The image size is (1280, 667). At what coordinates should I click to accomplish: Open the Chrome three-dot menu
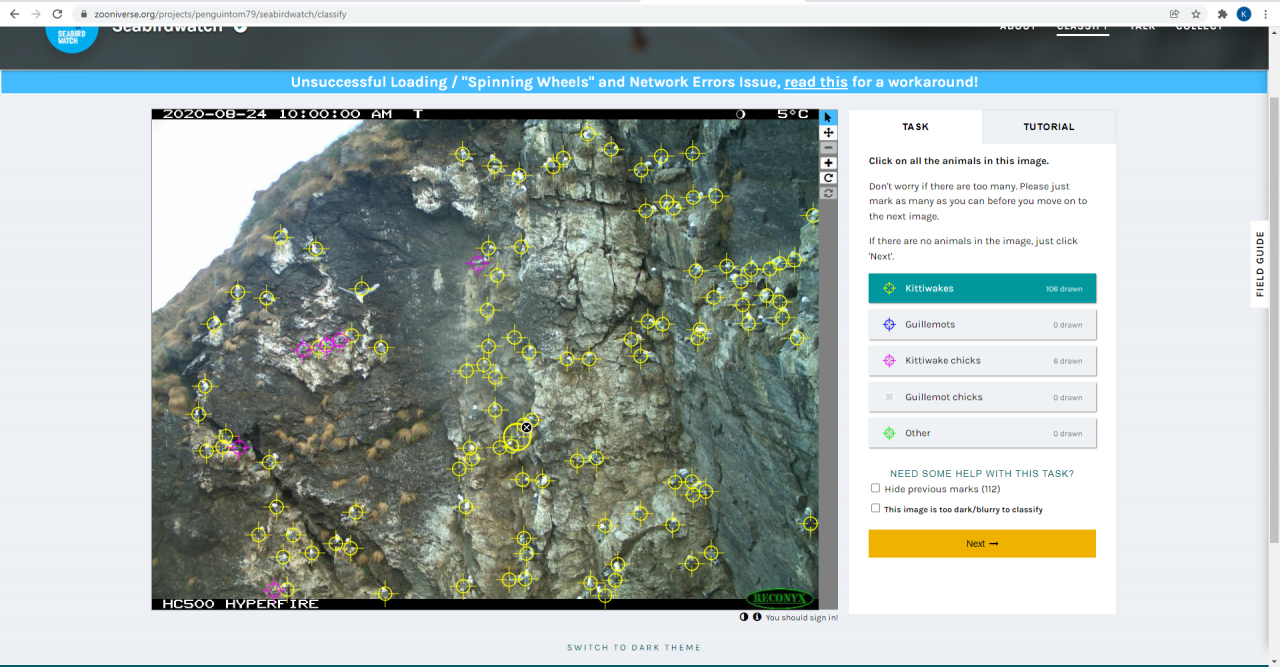coord(1266,14)
